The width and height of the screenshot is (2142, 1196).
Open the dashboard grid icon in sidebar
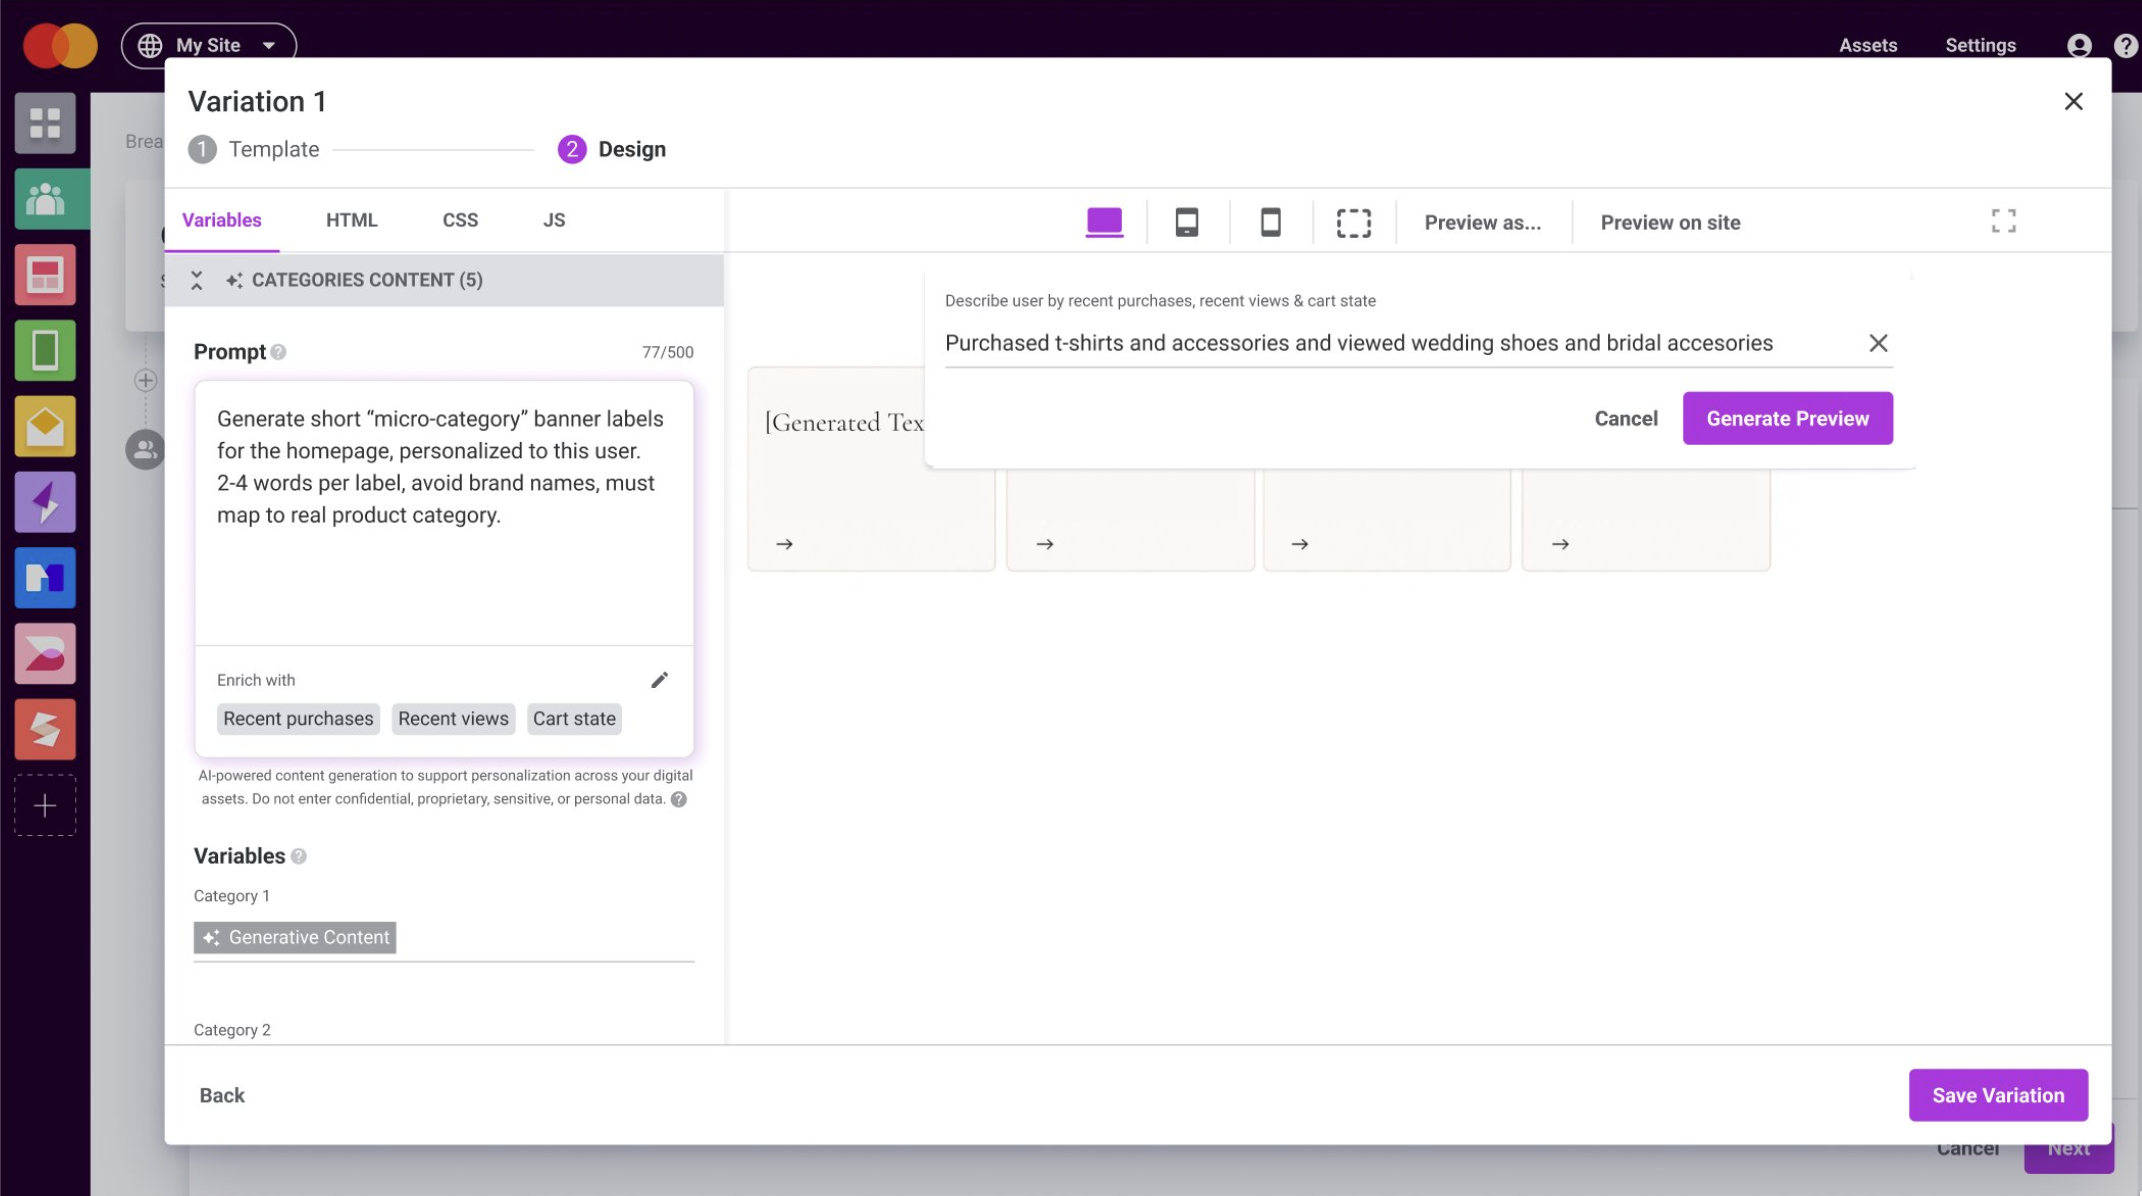[x=45, y=123]
